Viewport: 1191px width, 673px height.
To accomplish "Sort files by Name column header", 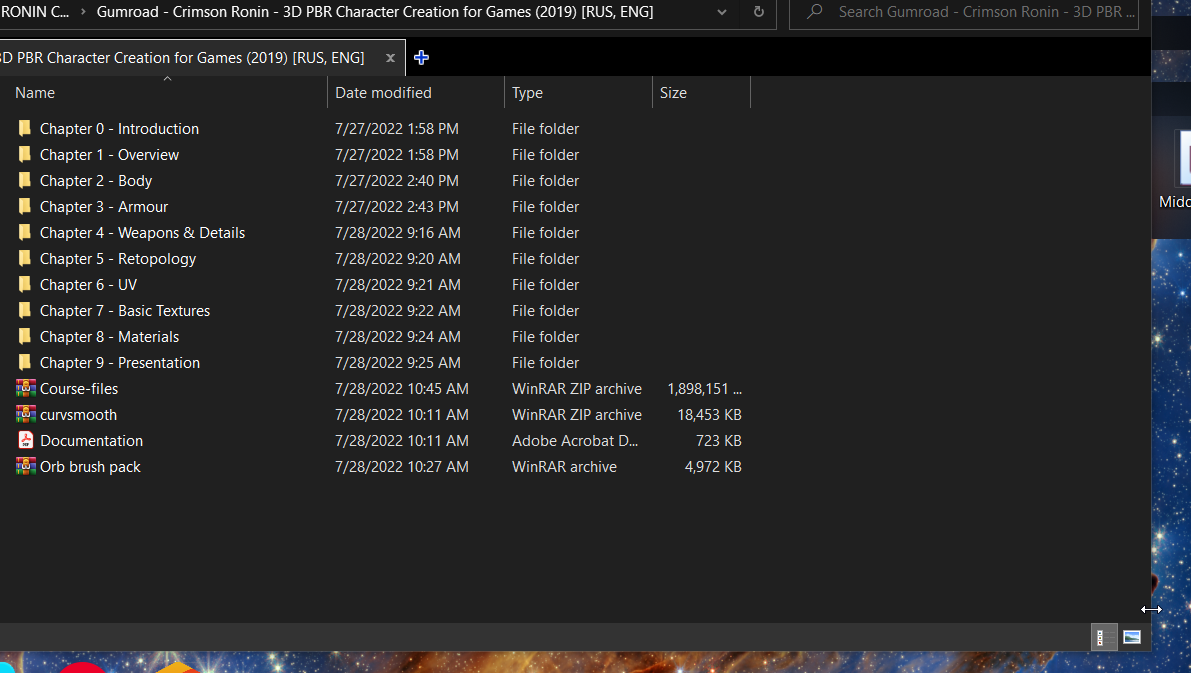I will pyautogui.click(x=35, y=93).
